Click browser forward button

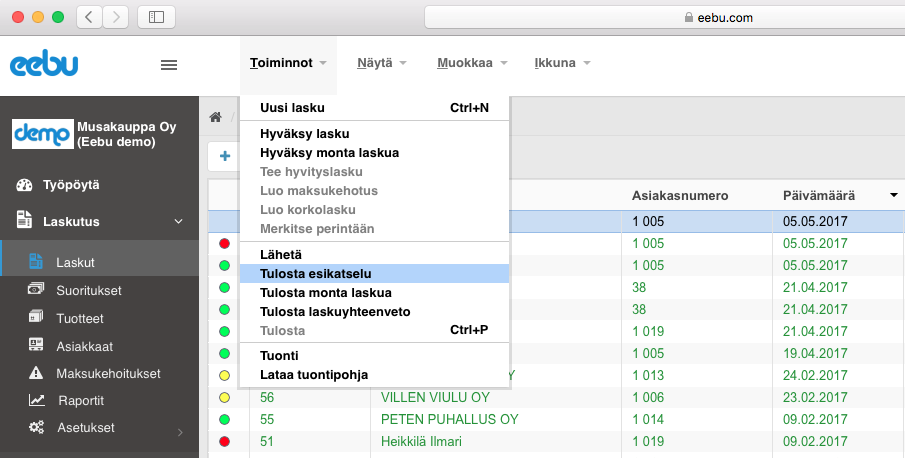pyautogui.click(x=115, y=17)
